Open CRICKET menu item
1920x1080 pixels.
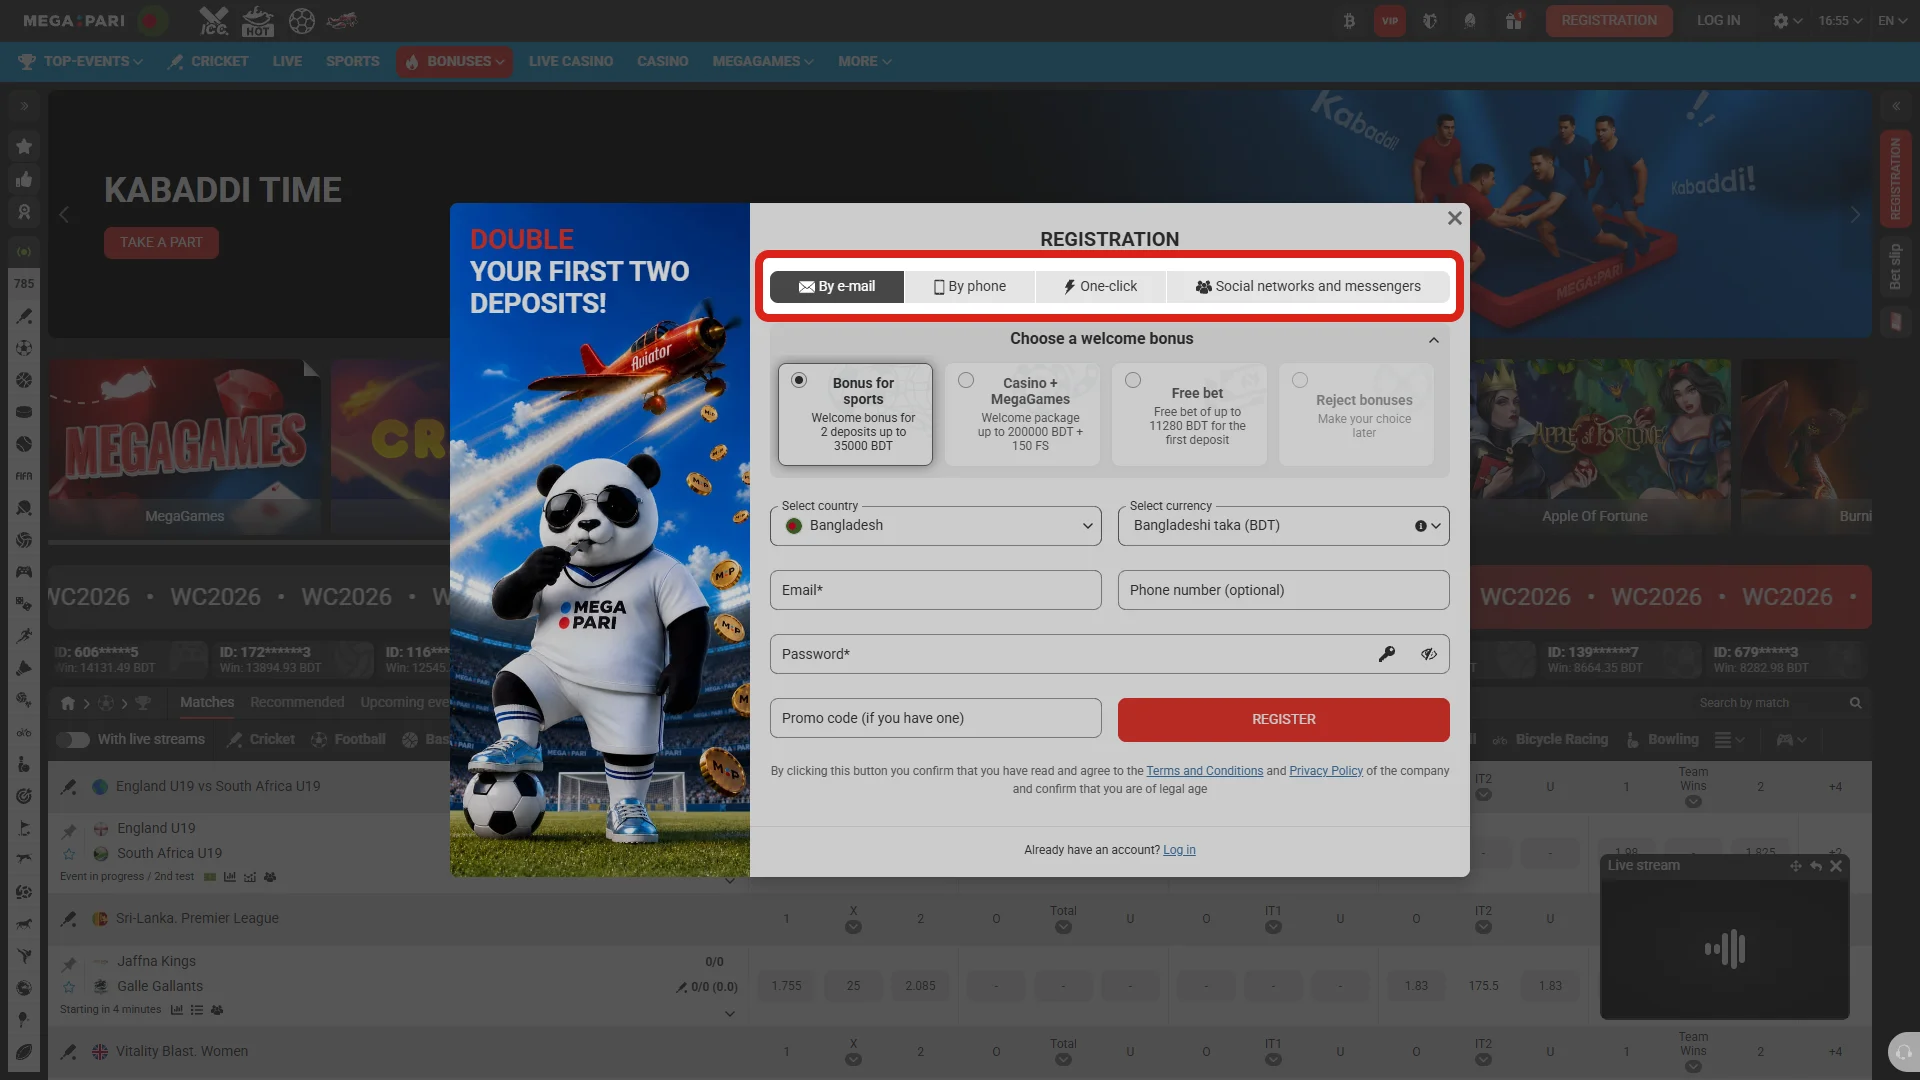tap(208, 62)
